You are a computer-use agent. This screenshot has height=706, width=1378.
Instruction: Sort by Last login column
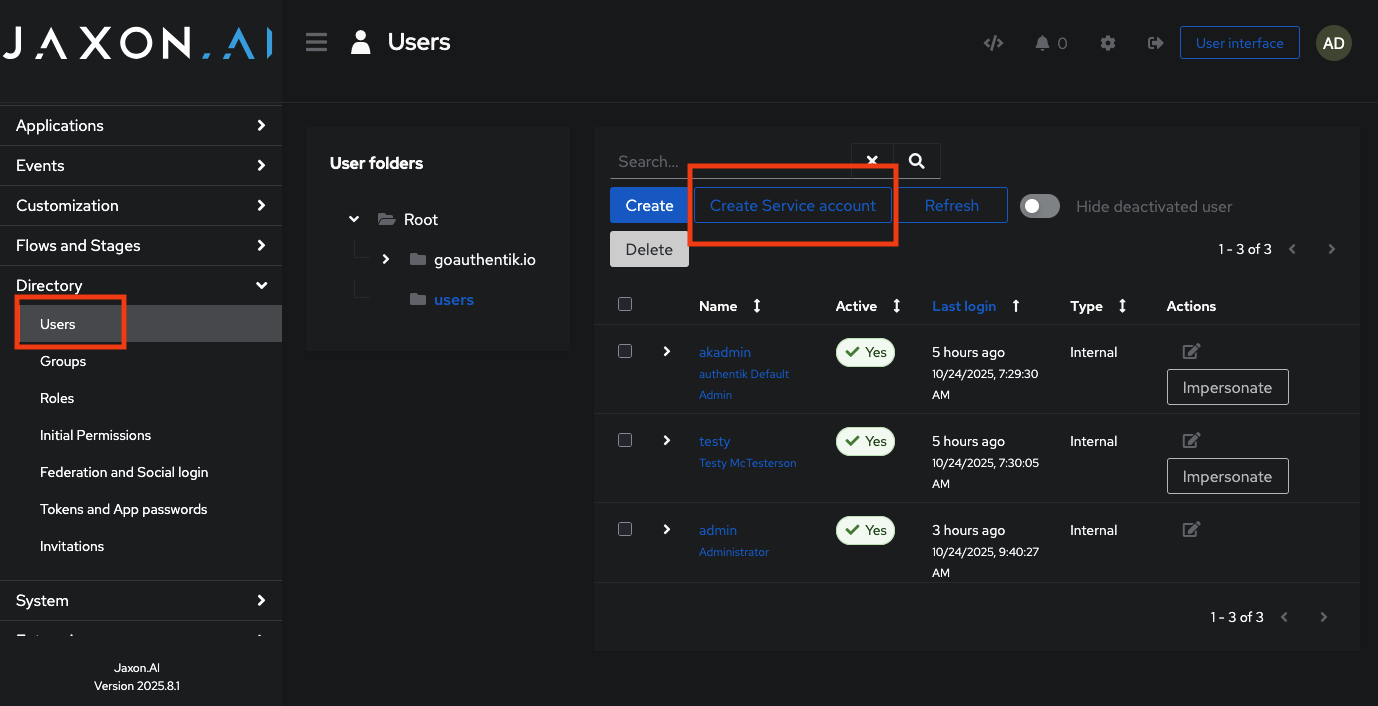tap(964, 306)
